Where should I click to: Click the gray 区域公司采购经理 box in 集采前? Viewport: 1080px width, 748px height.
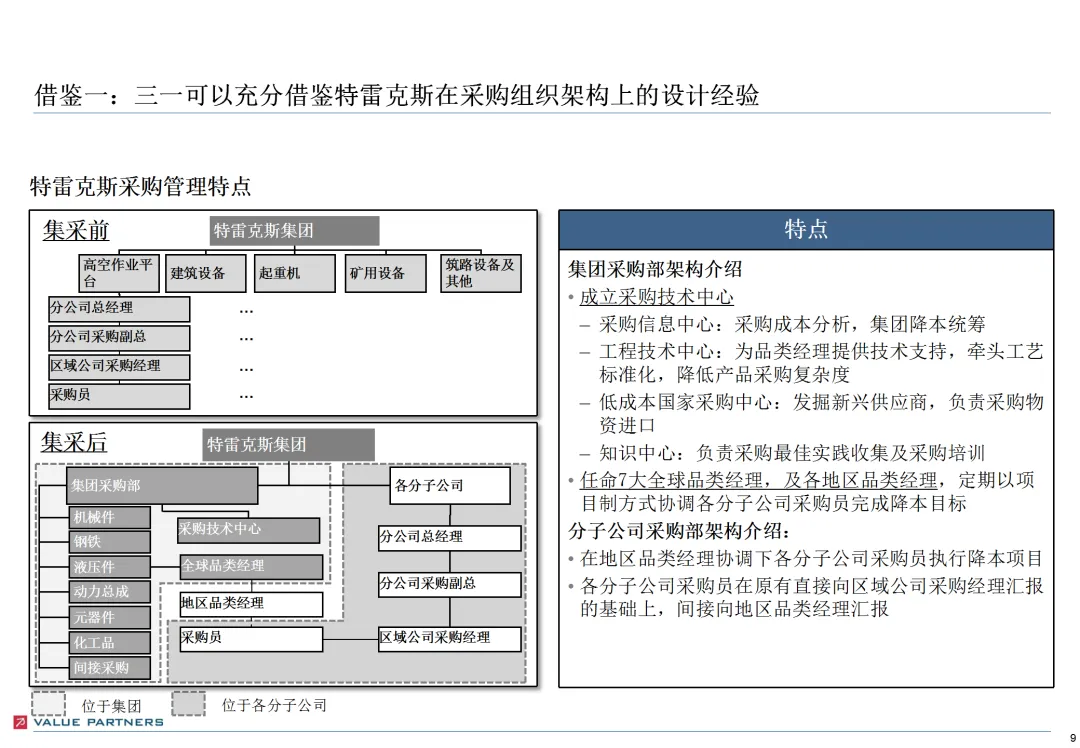(x=119, y=366)
